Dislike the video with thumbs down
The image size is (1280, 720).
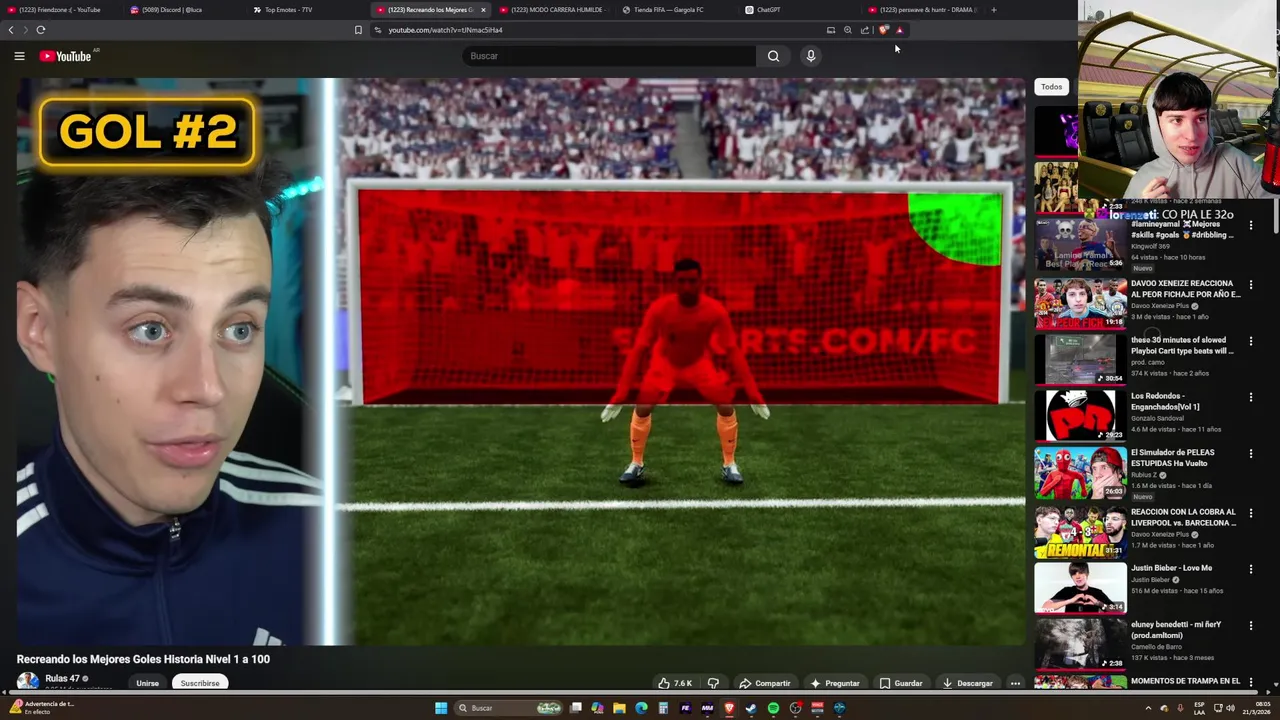tap(713, 683)
